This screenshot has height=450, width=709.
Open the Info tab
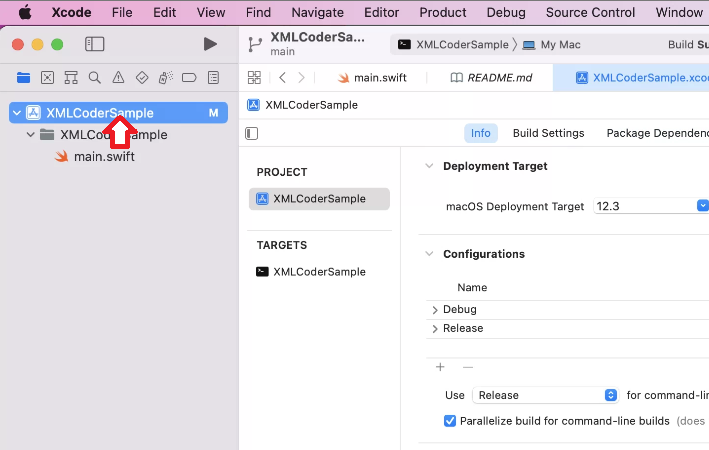coord(481,133)
